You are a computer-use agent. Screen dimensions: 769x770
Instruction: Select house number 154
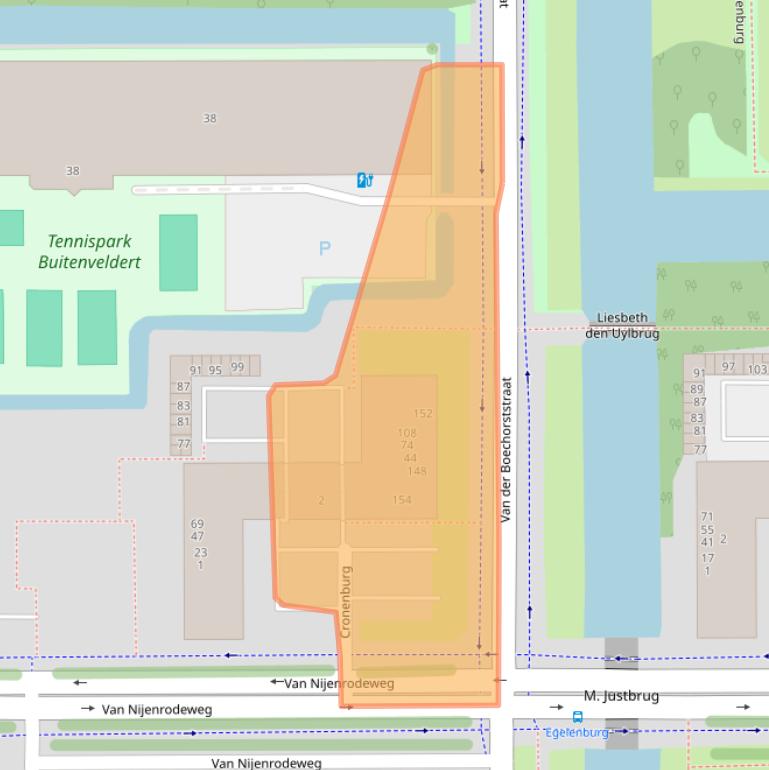pyautogui.click(x=401, y=500)
